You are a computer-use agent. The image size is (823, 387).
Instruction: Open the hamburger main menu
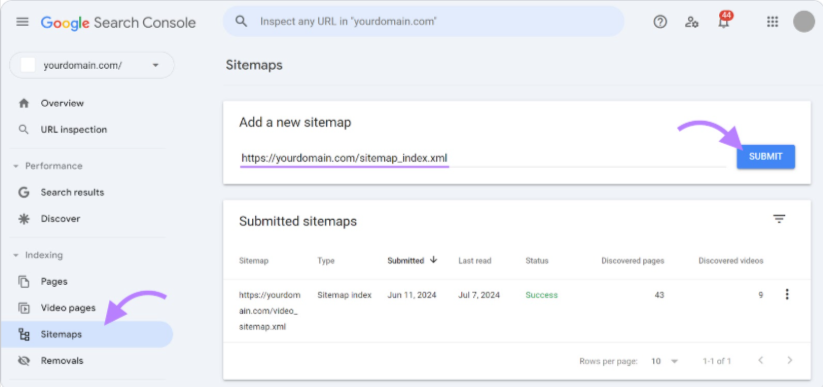click(x=23, y=22)
